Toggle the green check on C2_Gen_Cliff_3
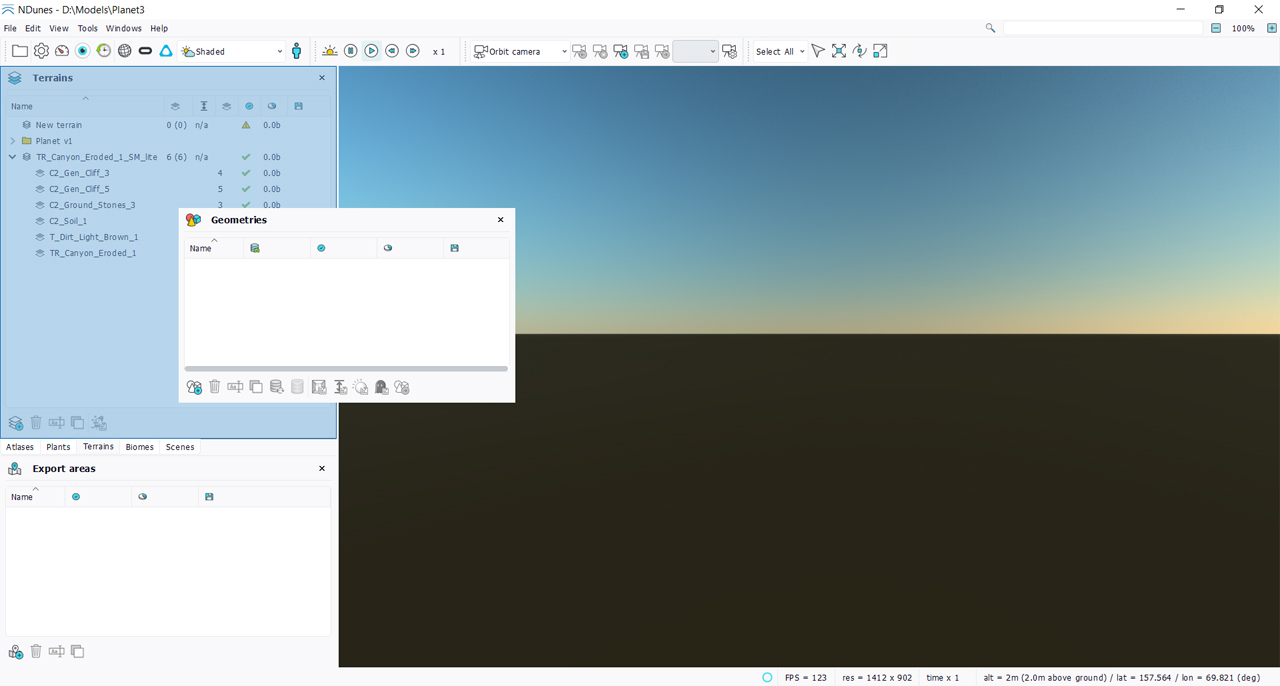Screen dimensions: 1280x686 (246, 173)
